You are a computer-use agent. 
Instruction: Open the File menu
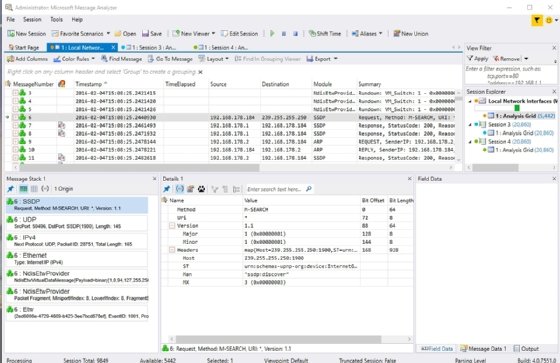11,19
